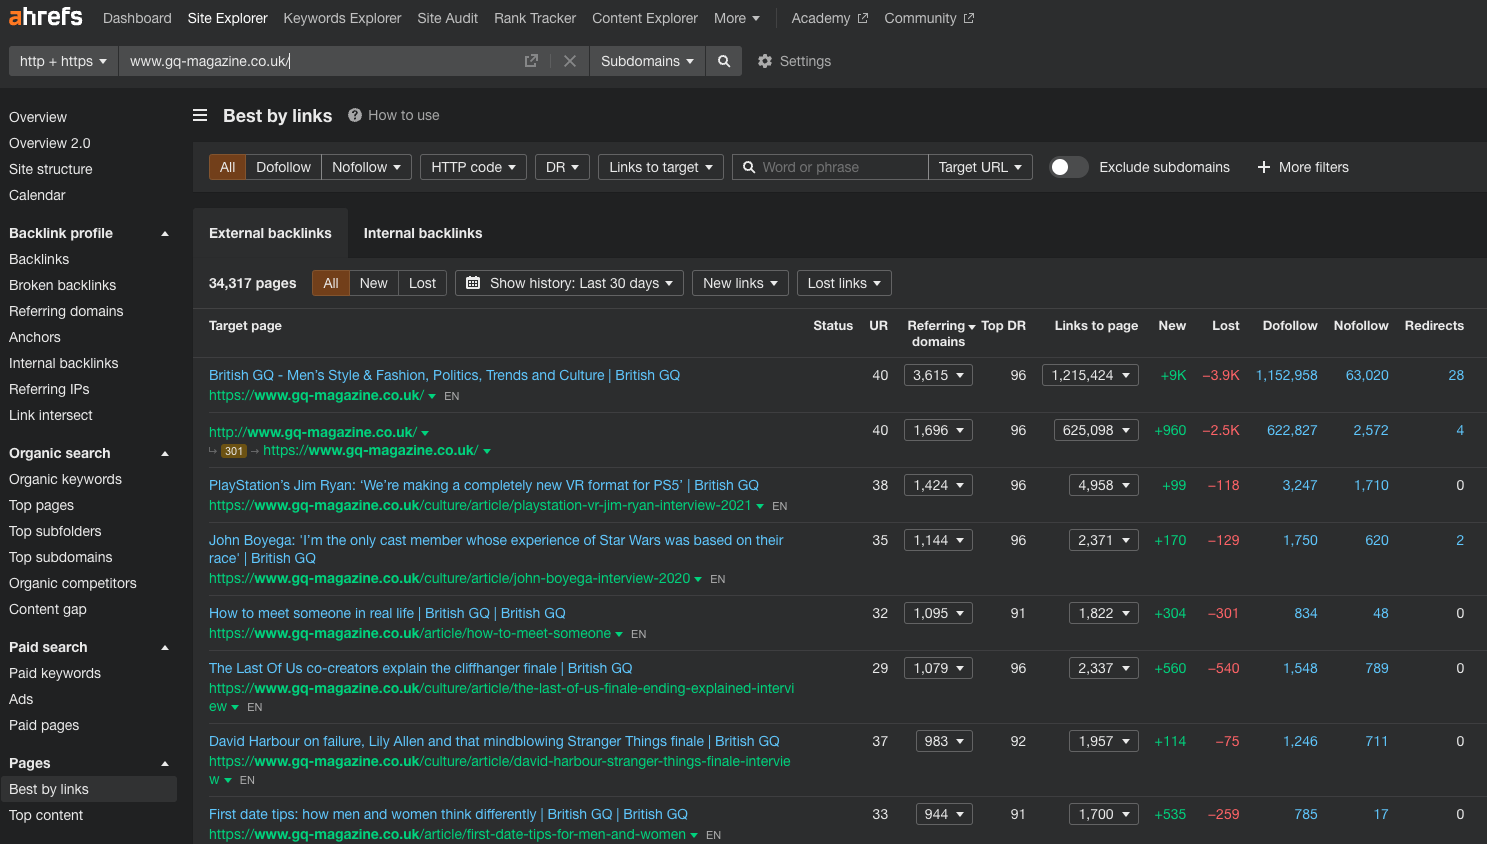Open URL in new tab icon

pos(531,61)
